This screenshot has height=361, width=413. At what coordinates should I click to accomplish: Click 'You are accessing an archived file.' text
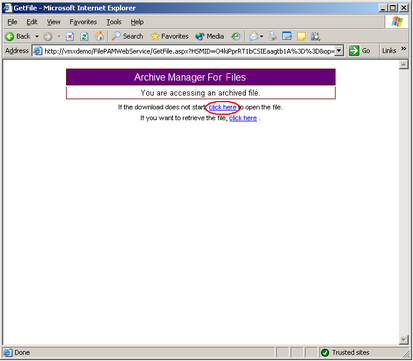coord(200,93)
